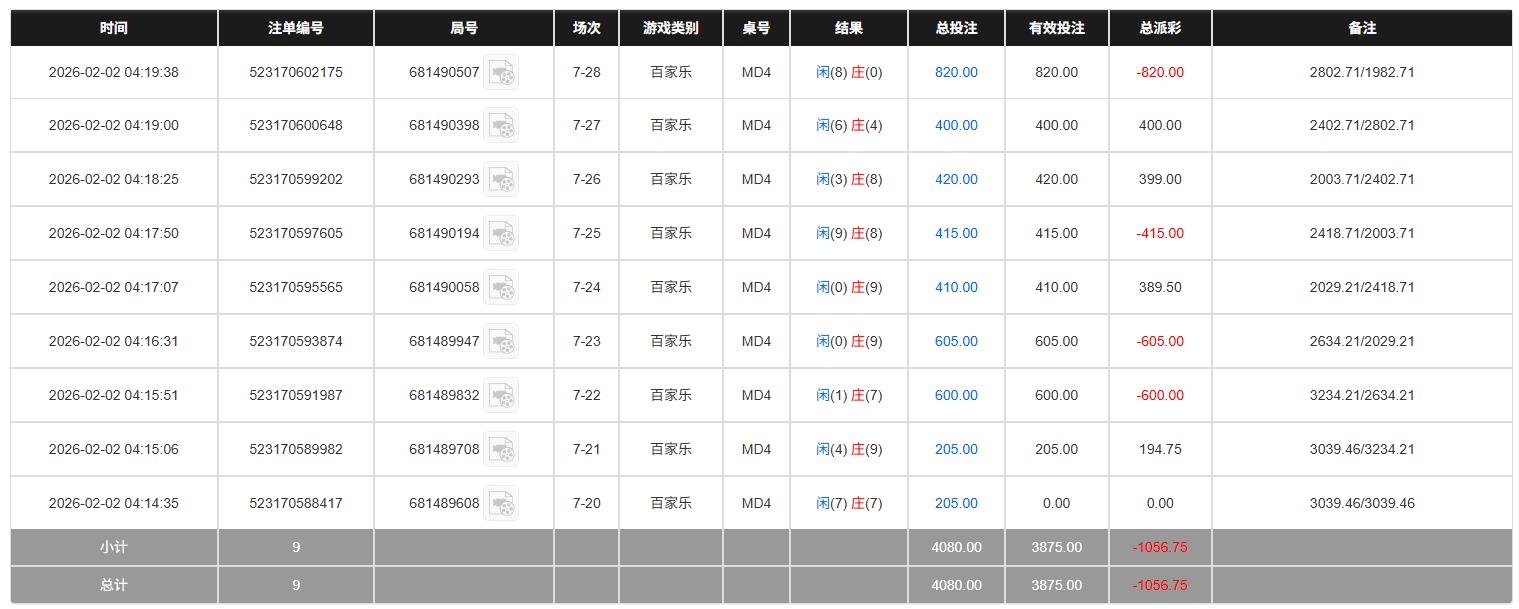Open video replay icon for round 681490507
This screenshot has height=609, width=1519.
pyautogui.click(x=501, y=73)
